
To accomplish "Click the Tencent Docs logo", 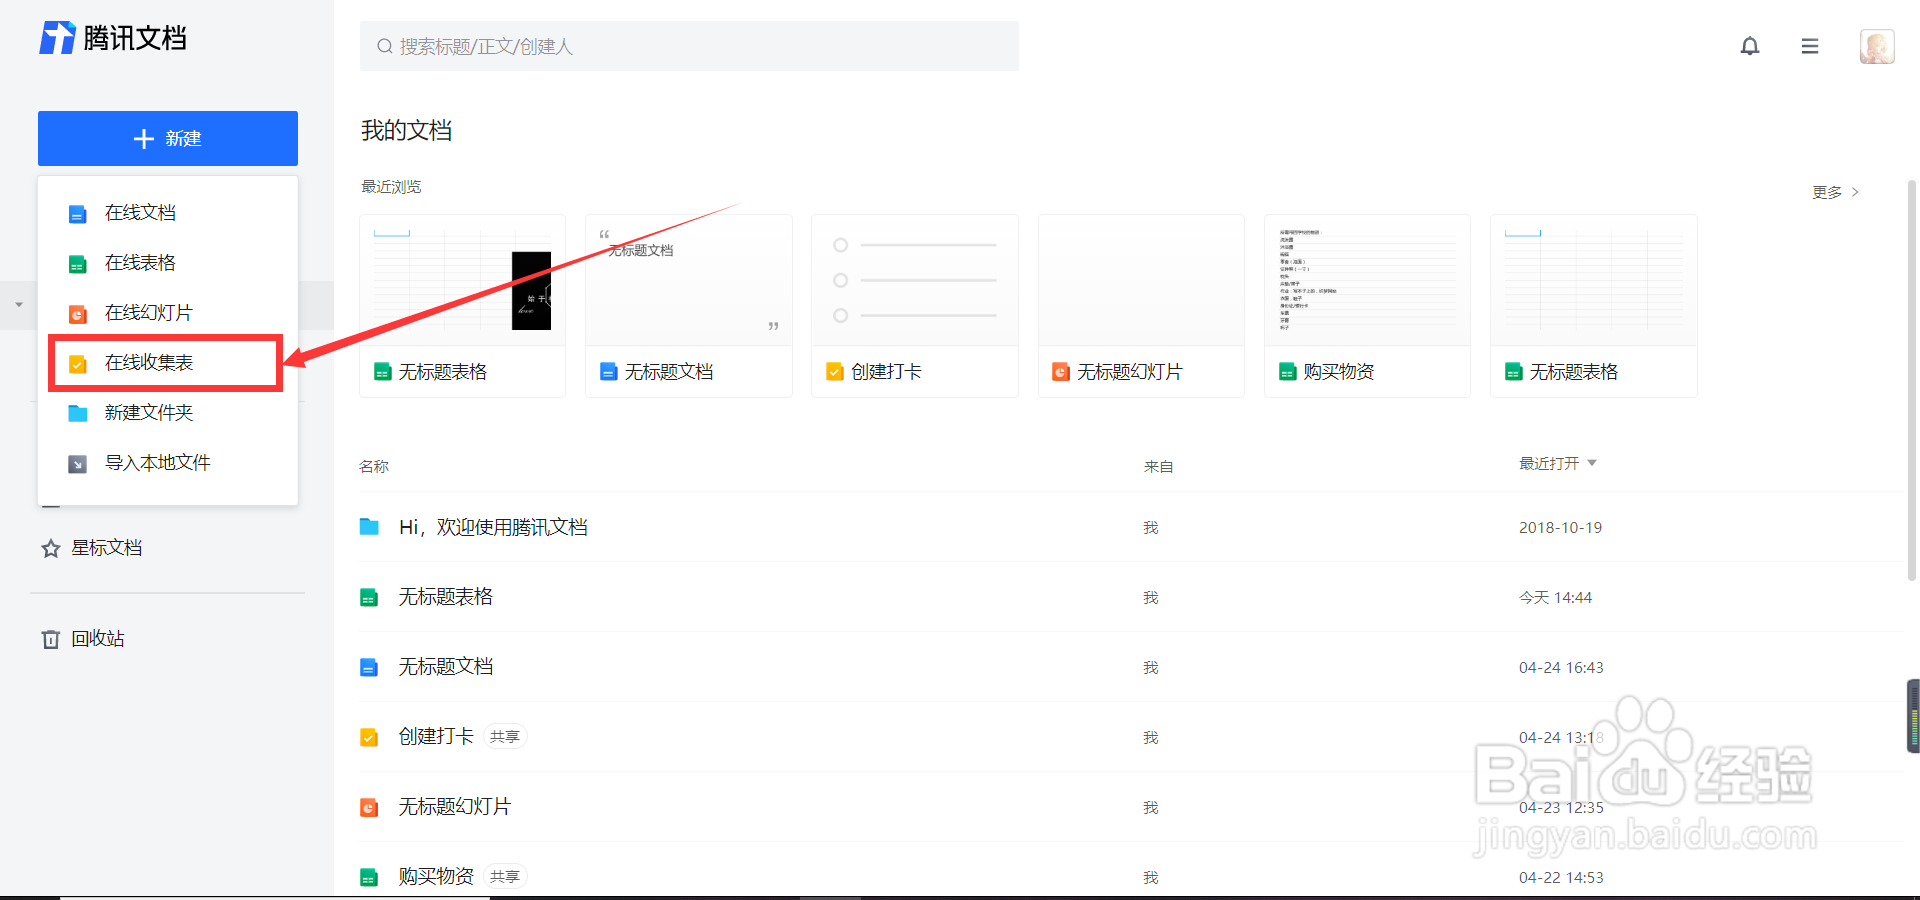I will point(113,38).
